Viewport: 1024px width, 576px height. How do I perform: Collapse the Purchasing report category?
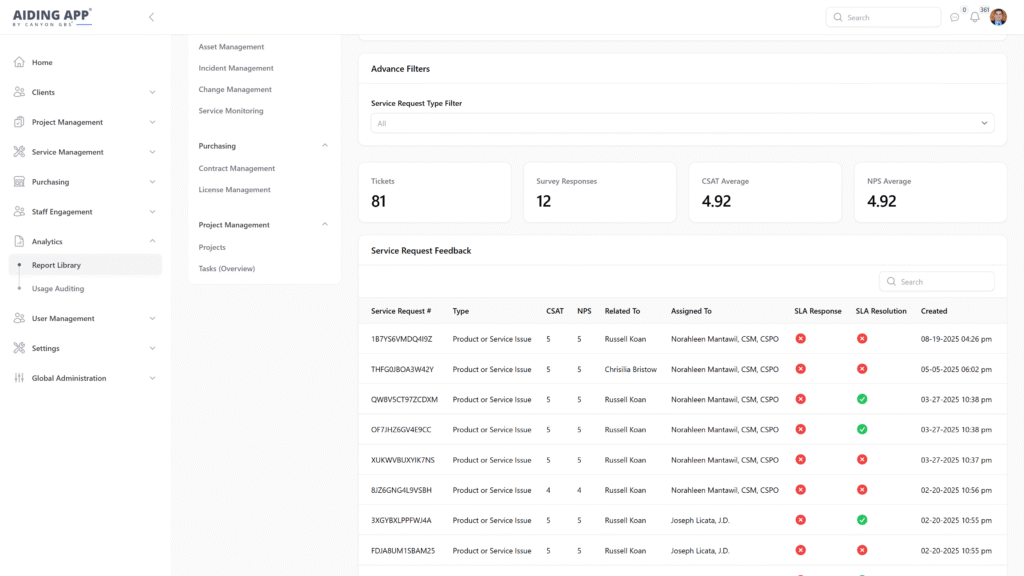(324, 146)
